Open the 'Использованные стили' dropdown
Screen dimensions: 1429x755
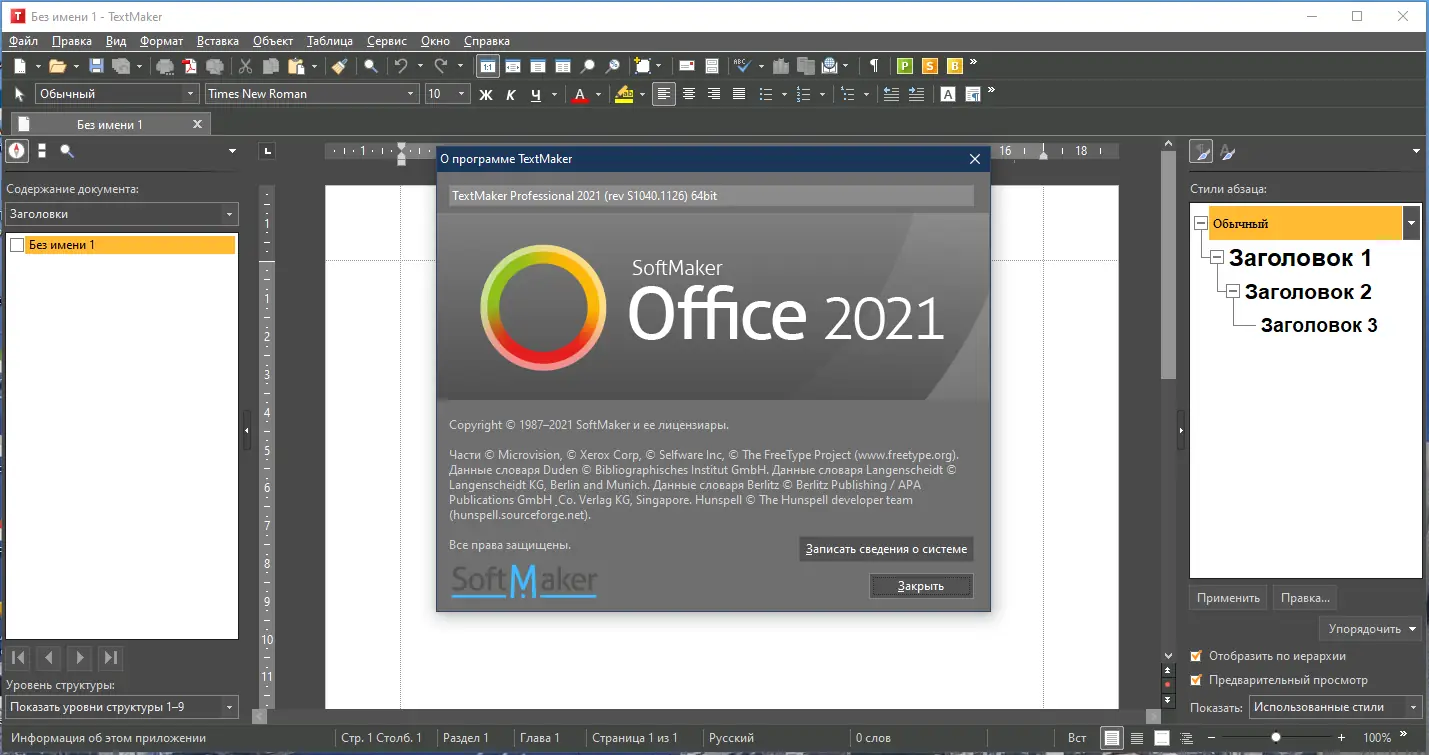(x=1335, y=707)
